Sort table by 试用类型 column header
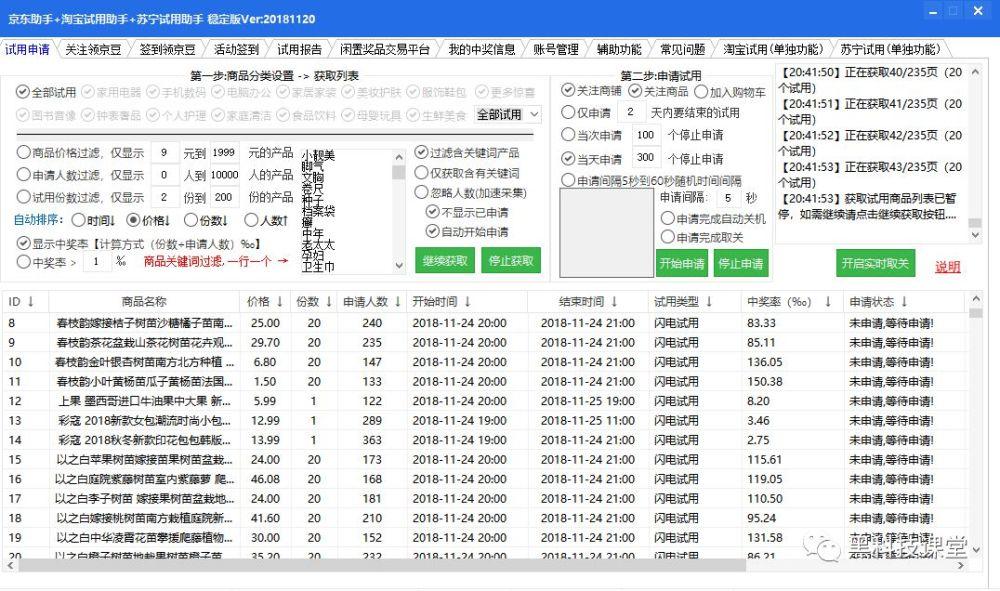Screen dimensions: 1000x591 [695, 302]
